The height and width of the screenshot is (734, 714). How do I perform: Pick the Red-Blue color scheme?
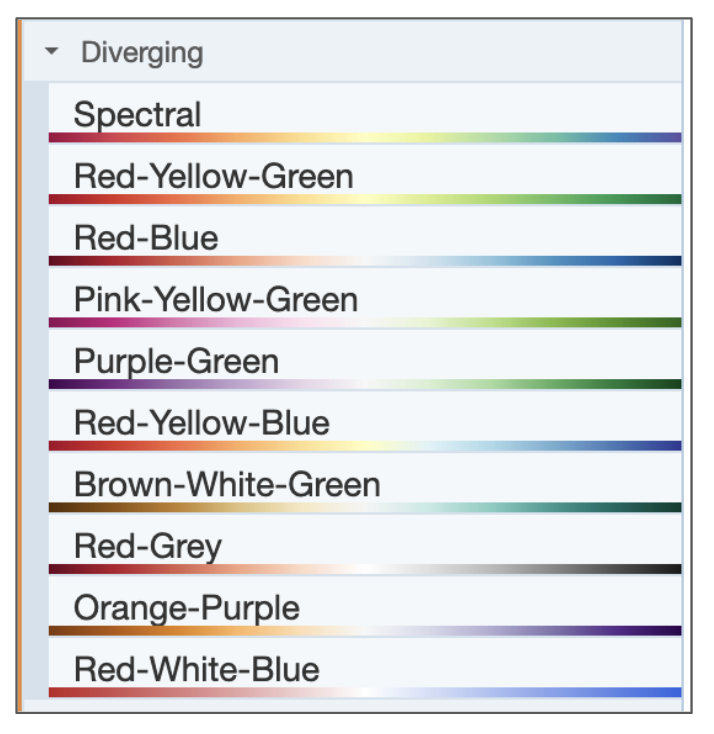146,238
